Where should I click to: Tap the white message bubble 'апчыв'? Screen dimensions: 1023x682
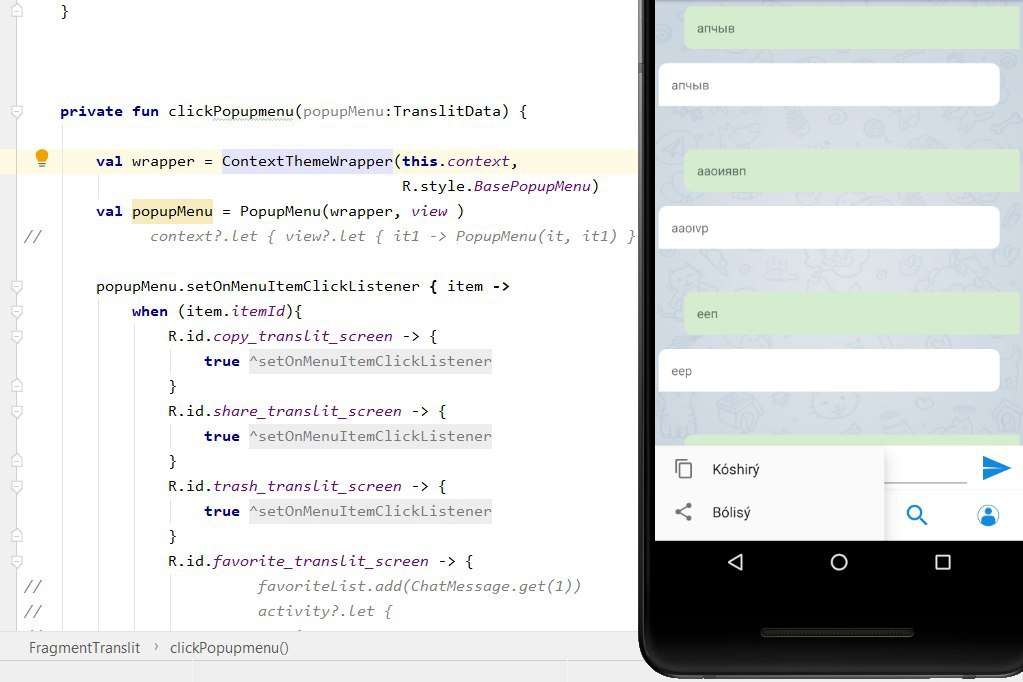point(829,85)
